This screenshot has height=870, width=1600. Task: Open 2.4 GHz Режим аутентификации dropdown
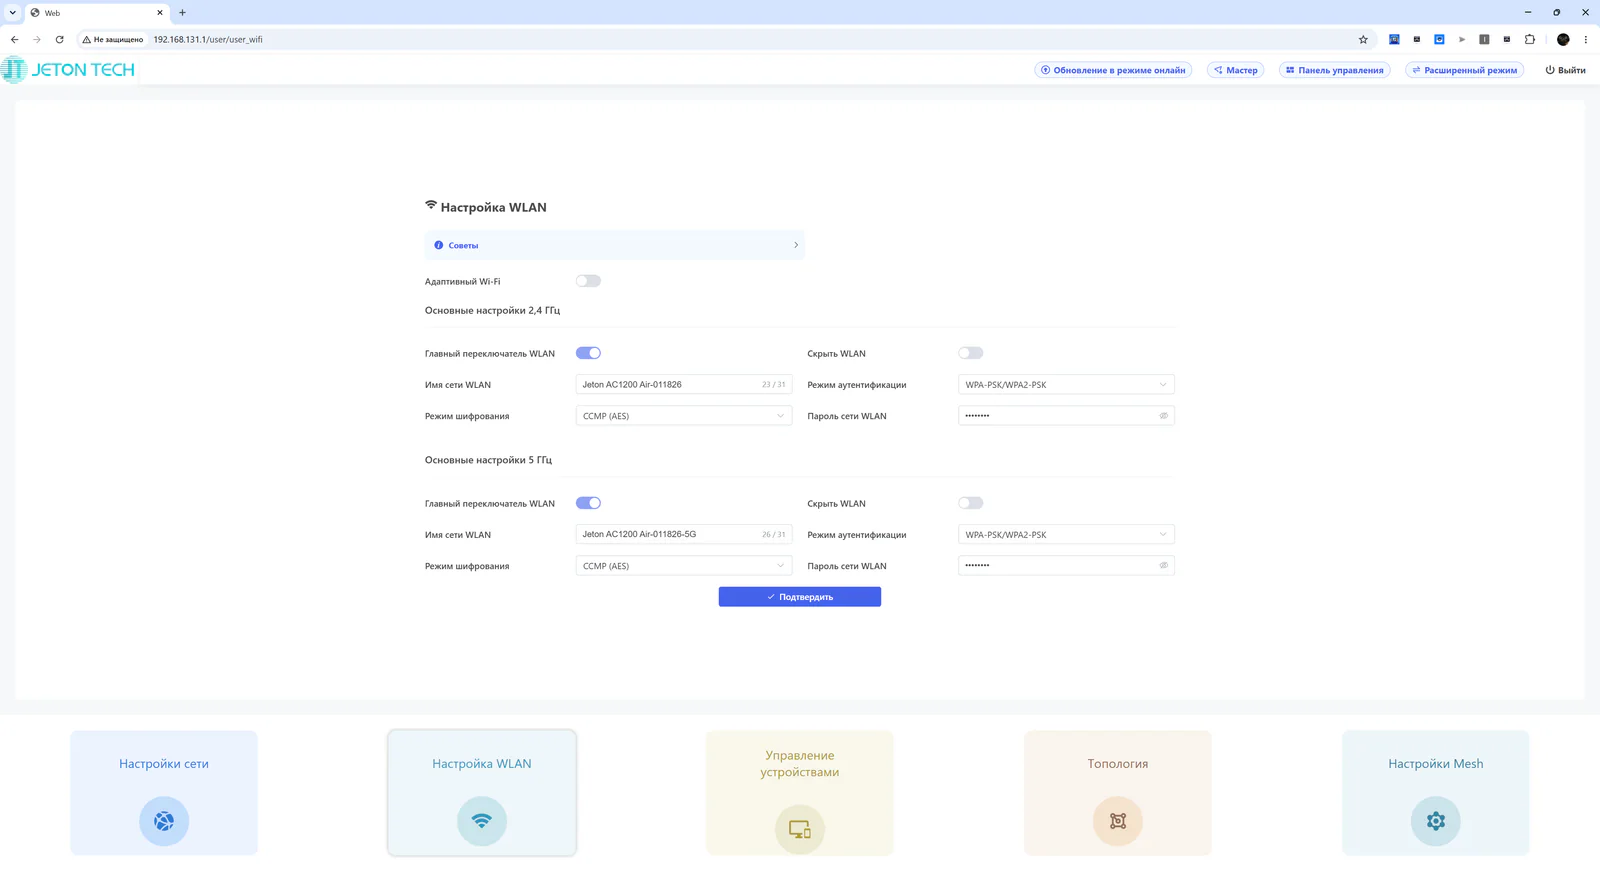(1066, 385)
